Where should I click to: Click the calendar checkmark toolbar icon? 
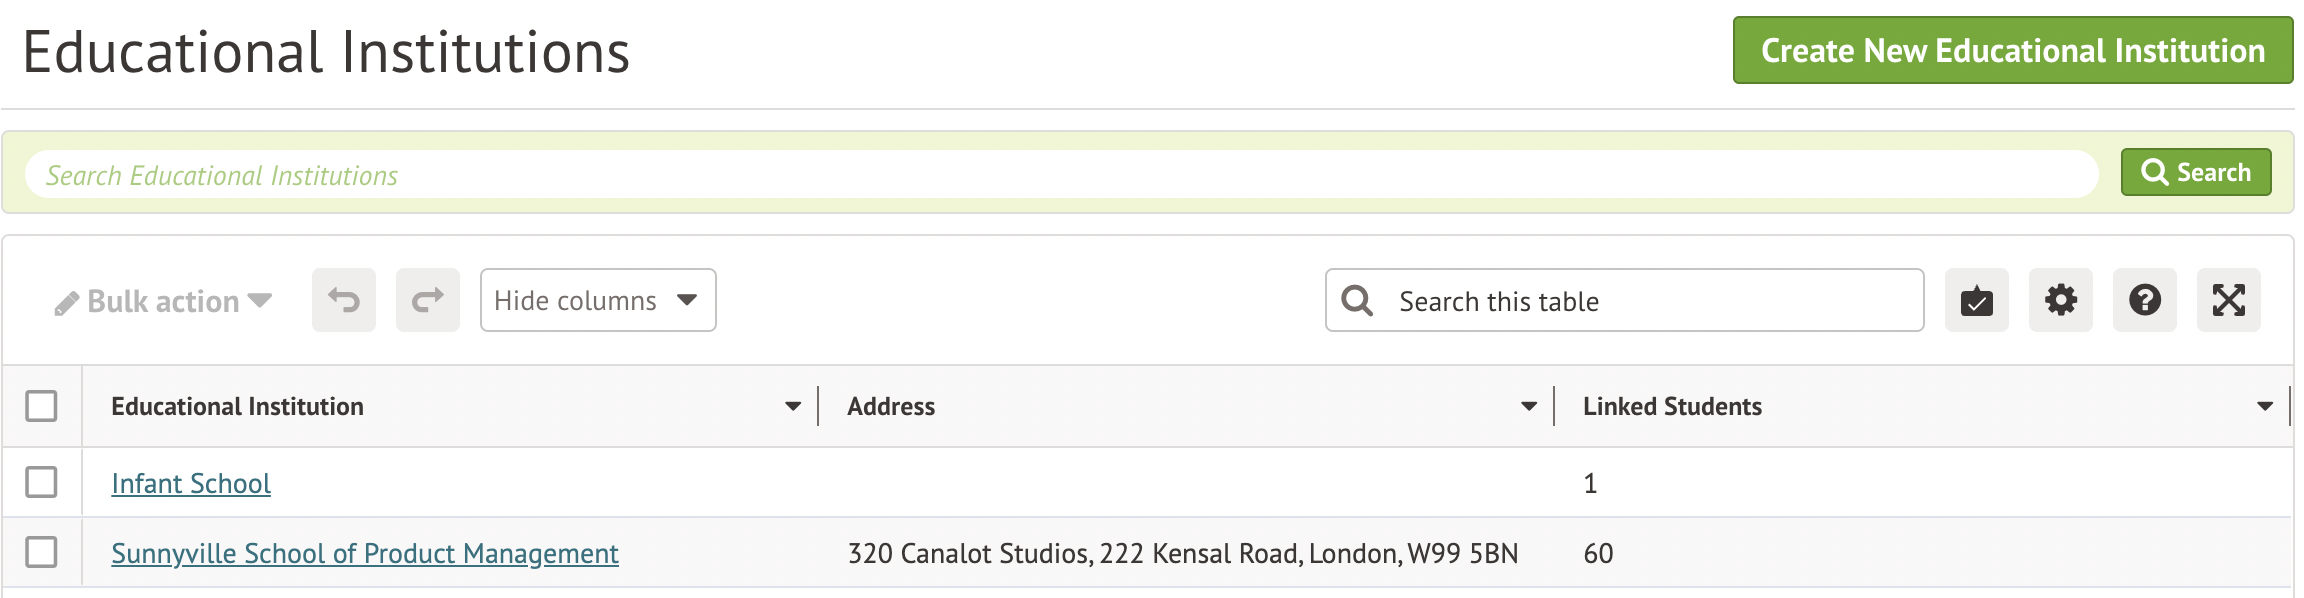1976,300
